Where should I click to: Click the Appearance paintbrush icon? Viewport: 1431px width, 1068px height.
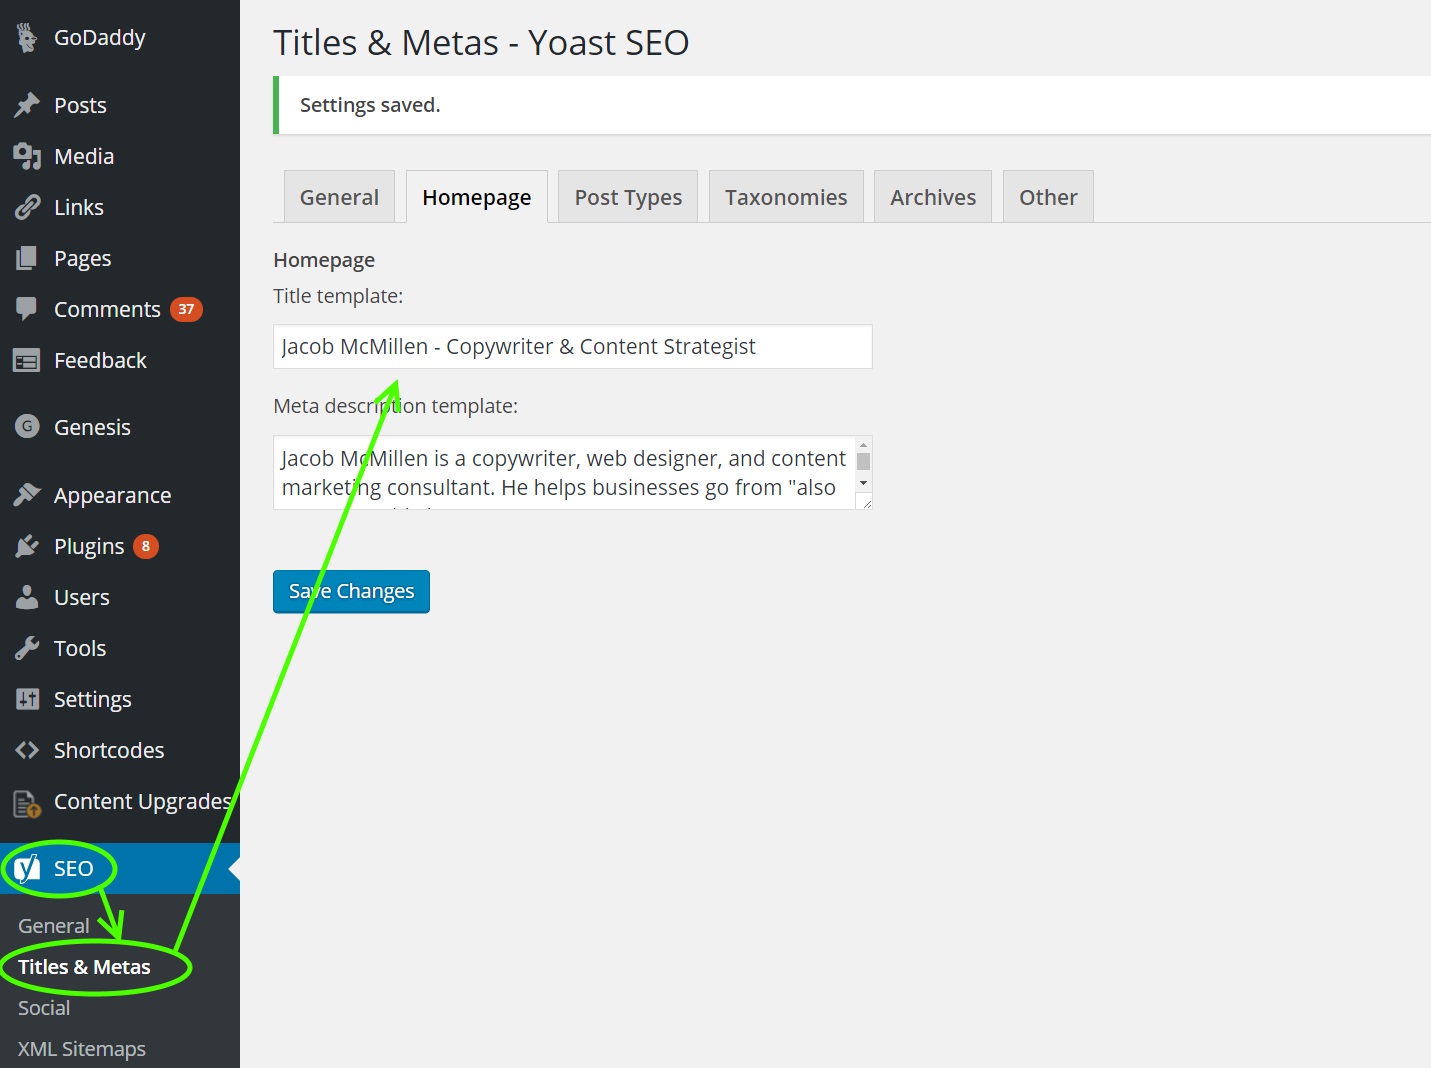click(27, 495)
